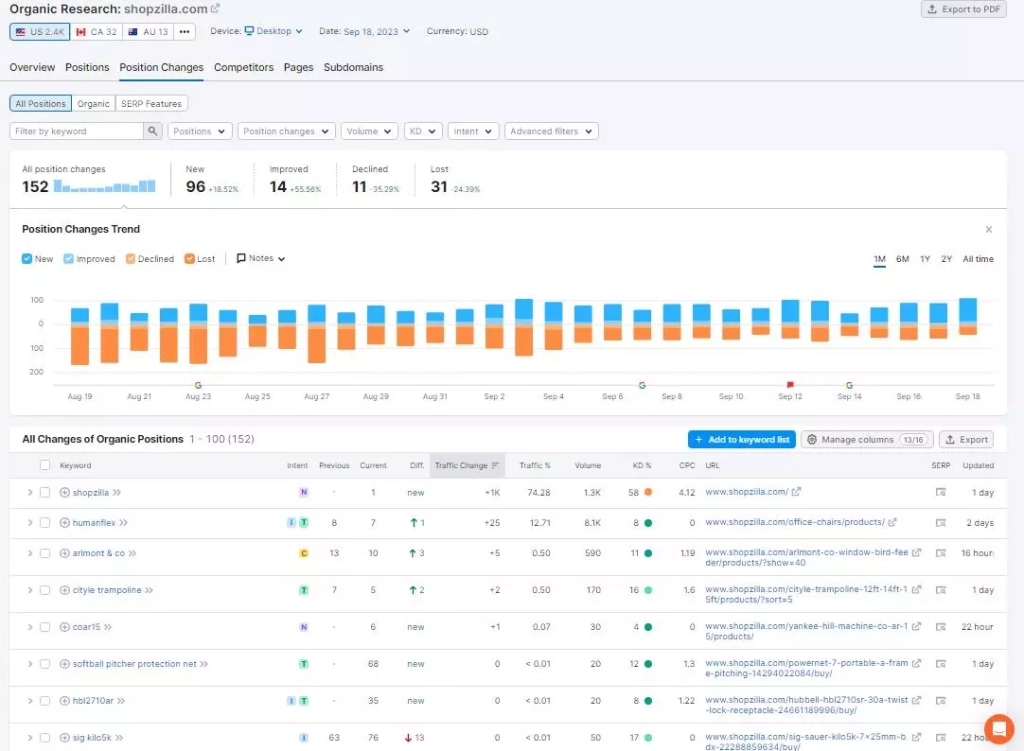The image size is (1024, 751).
Task: Switch to the Overview tab
Action: coord(32,67)
